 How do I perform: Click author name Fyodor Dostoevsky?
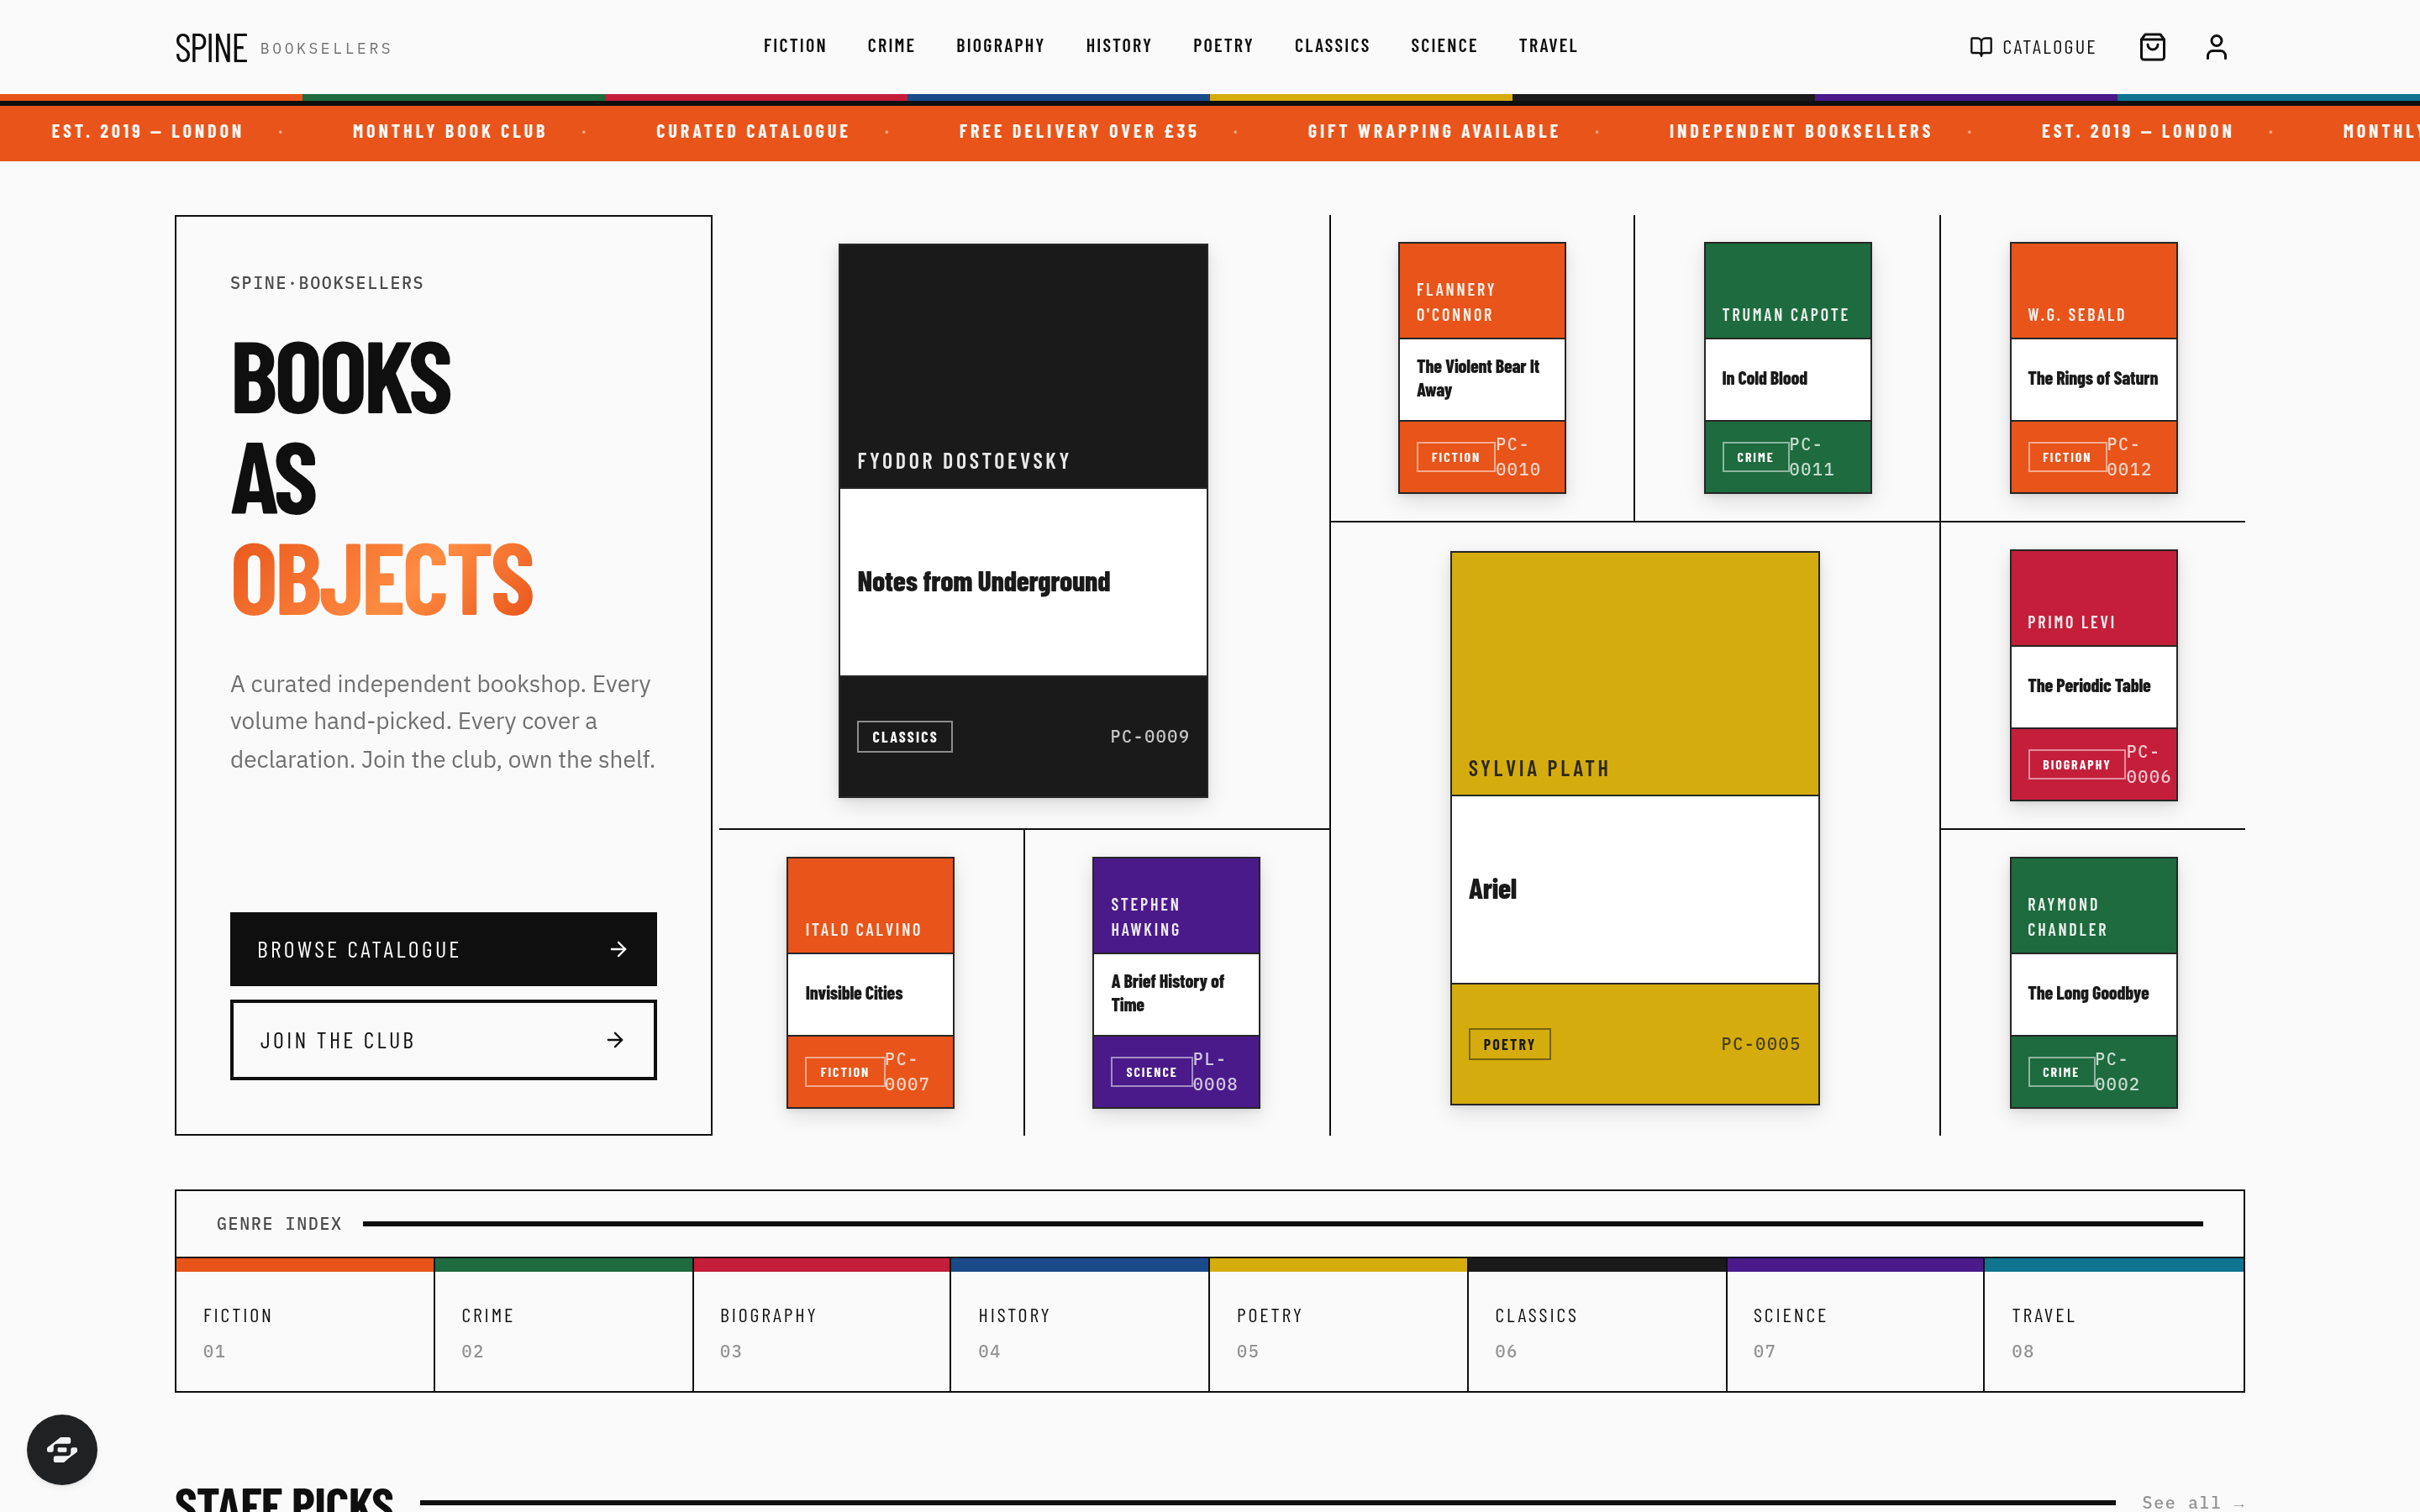[963, 461]
